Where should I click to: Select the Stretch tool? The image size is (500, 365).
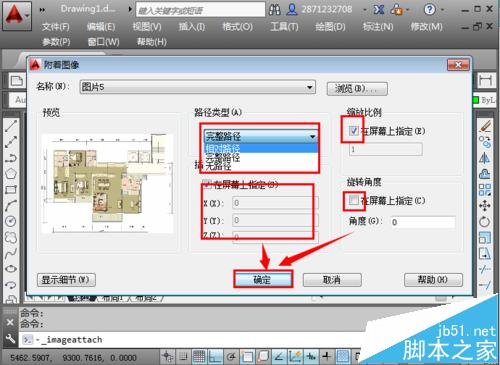(485, 253)
